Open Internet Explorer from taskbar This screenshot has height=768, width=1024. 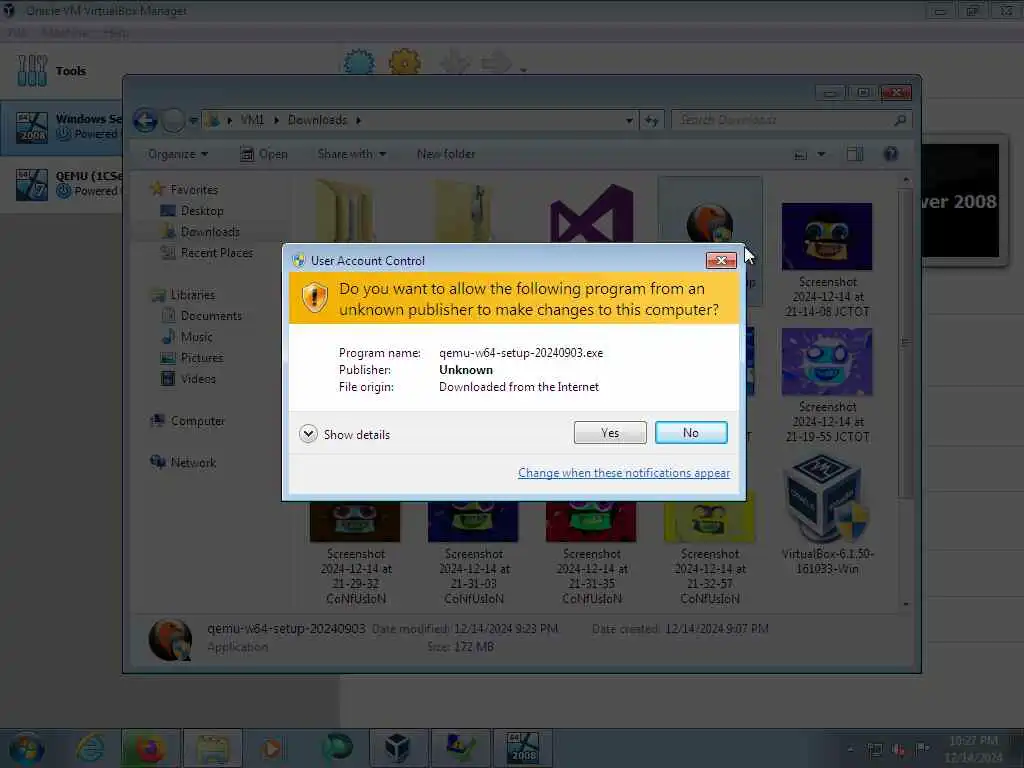point(91,748)
